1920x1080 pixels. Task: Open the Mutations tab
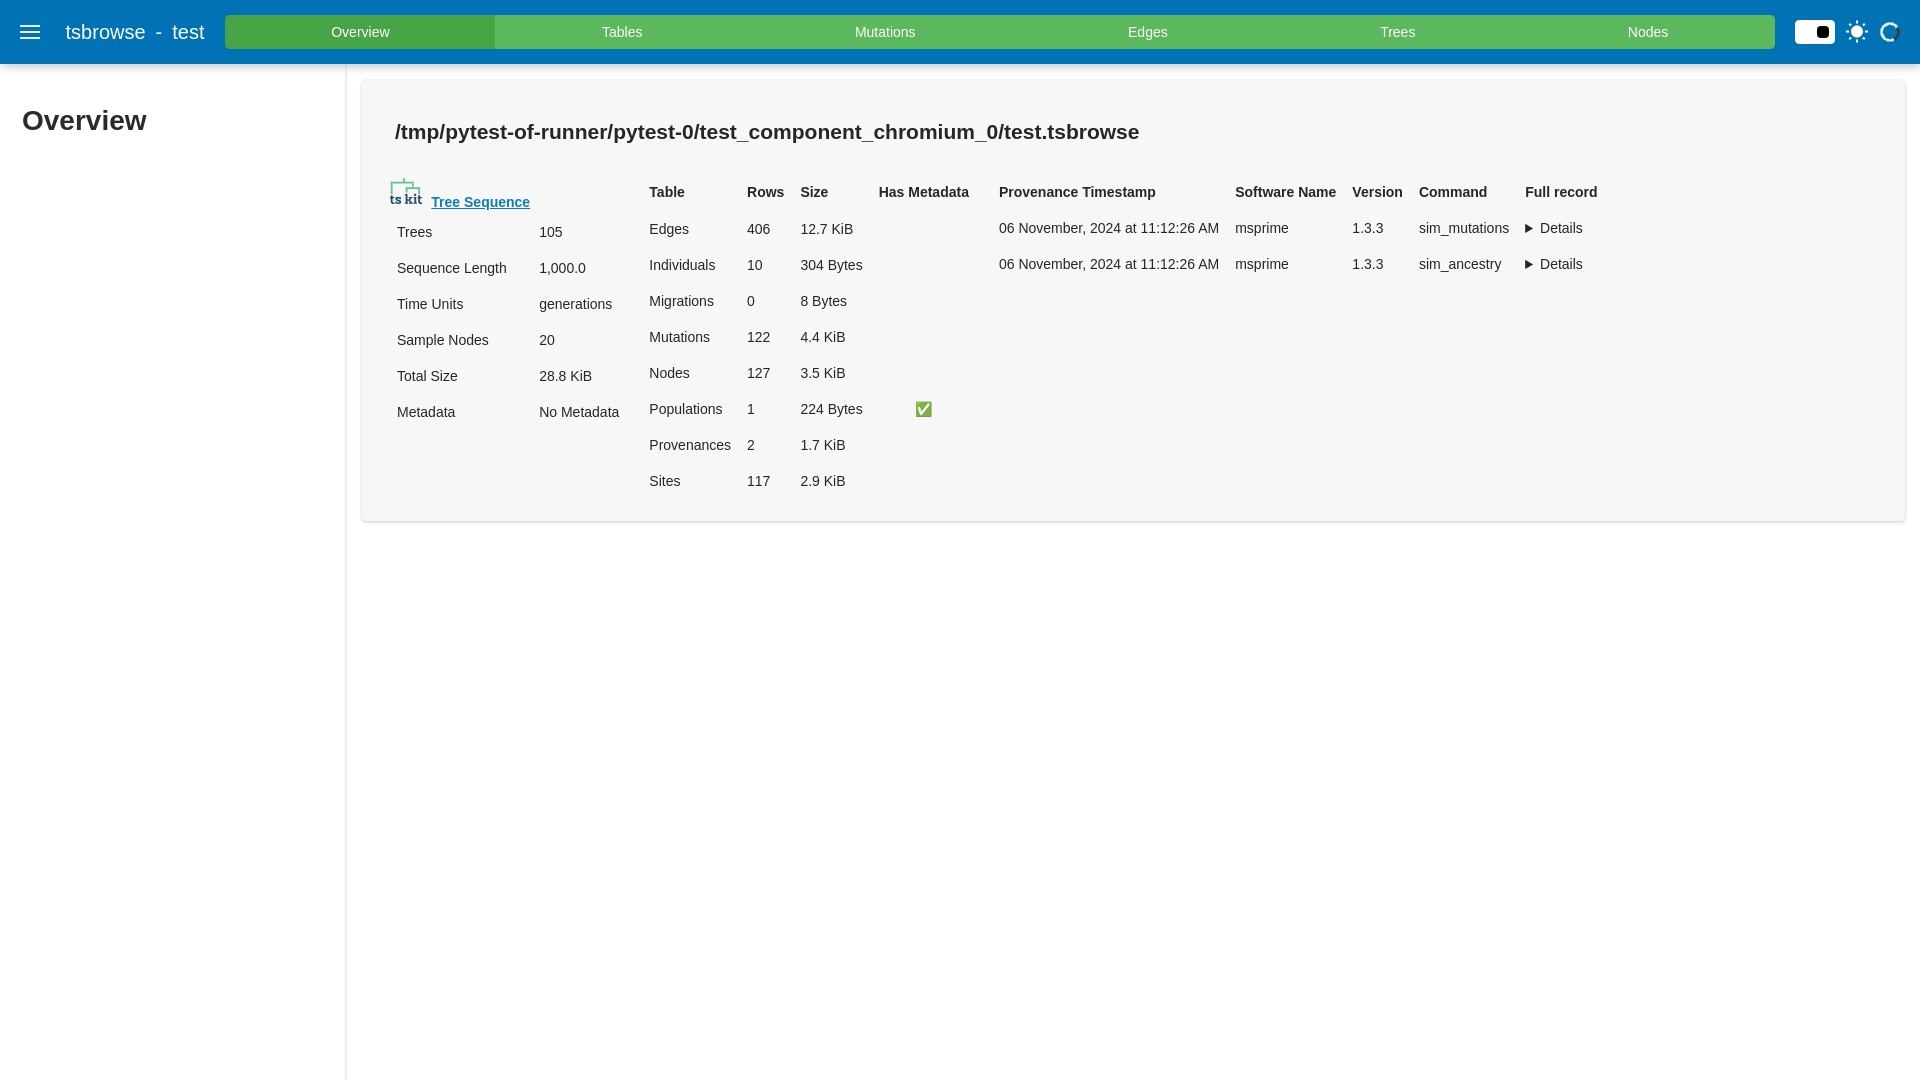(884, 32)
